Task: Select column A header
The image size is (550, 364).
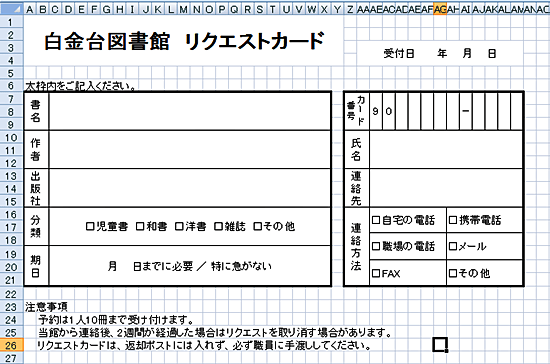Action: (x=30, y=9)
